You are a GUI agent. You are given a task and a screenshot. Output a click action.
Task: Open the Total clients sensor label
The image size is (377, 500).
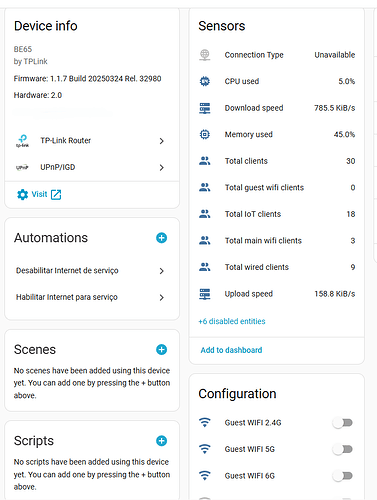(246, 161)
